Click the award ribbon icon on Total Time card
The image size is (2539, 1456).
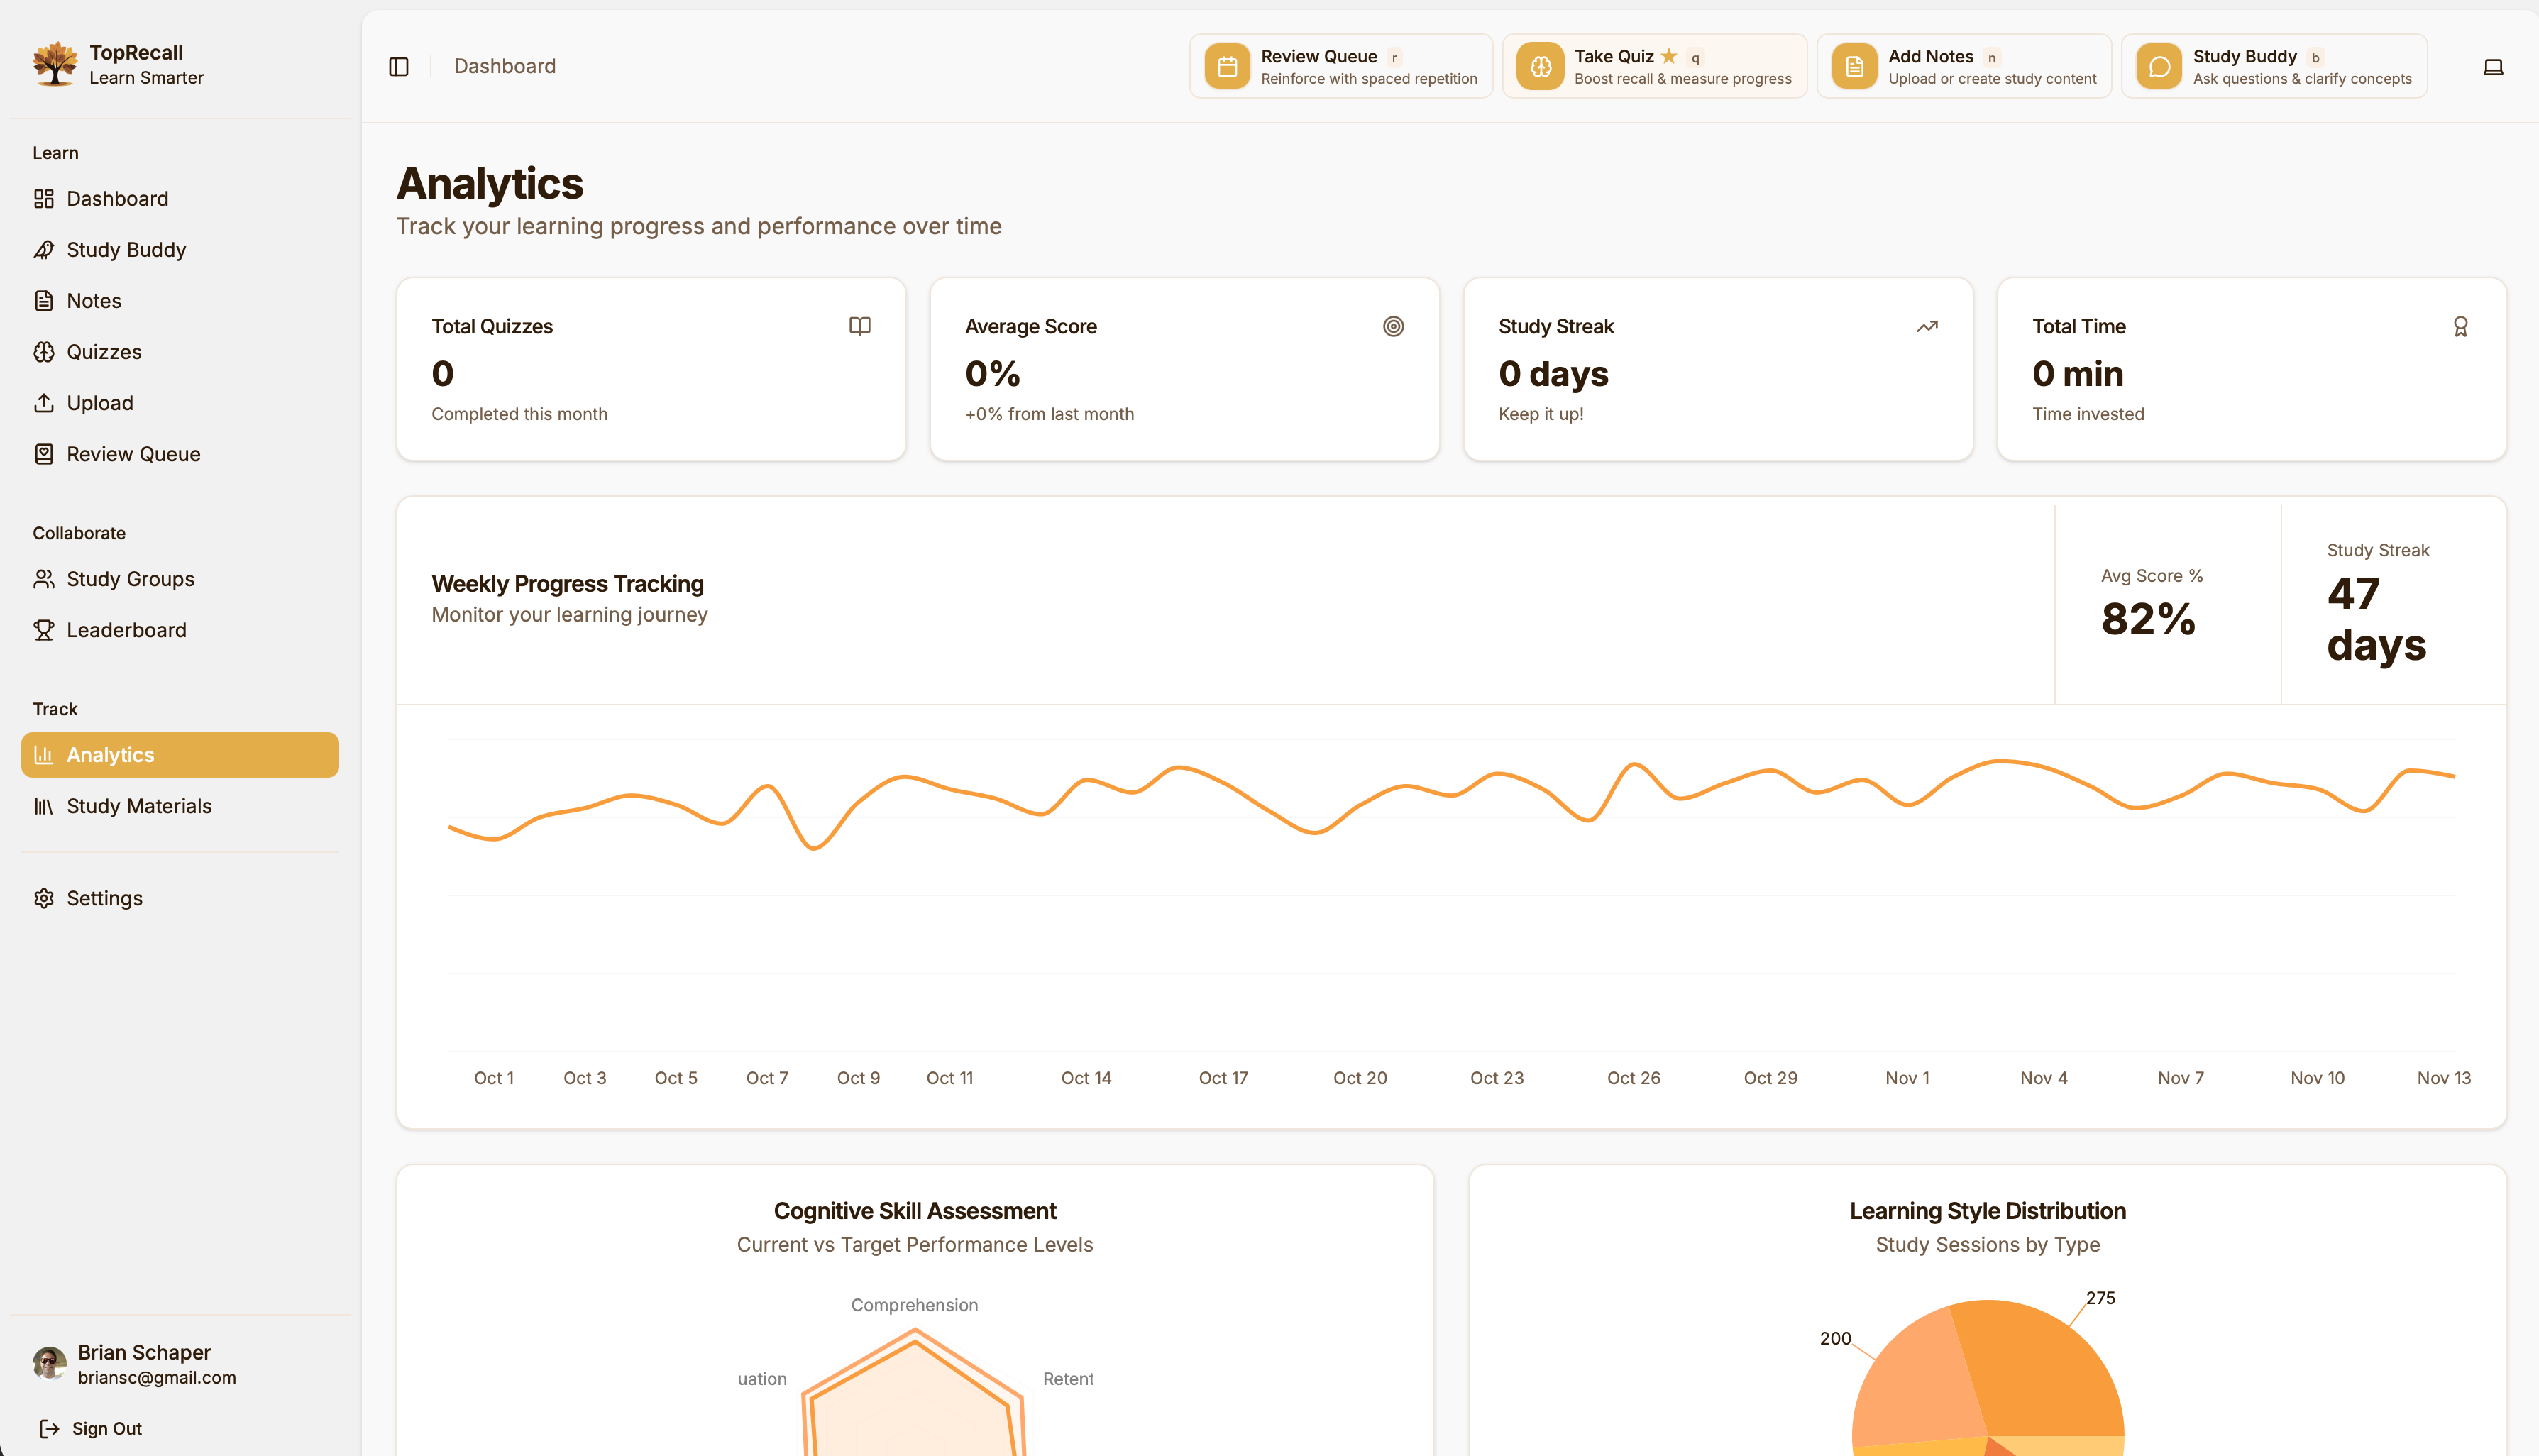point(2460,326)
